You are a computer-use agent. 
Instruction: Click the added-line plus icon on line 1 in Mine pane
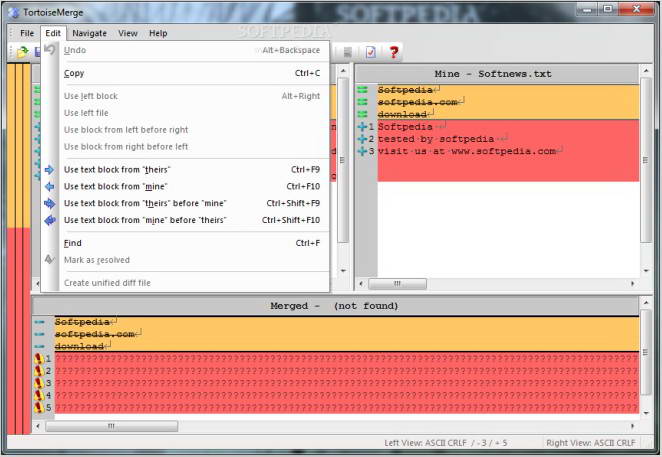tap(362, 127)
